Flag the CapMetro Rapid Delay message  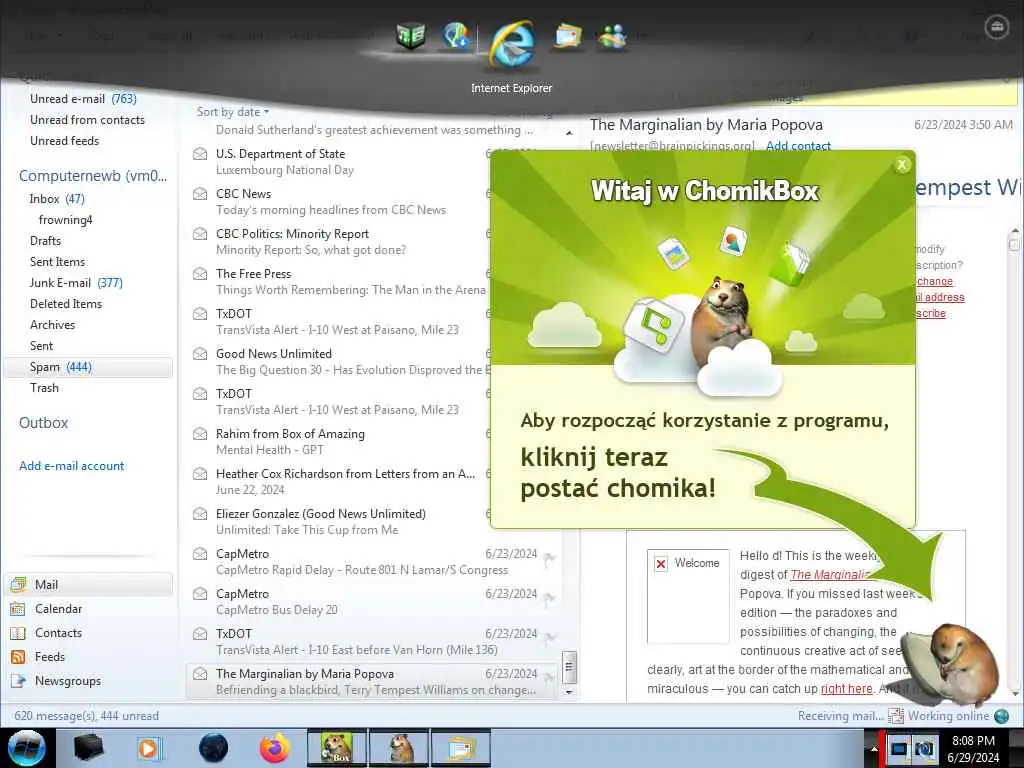click(x=549, y=558)
